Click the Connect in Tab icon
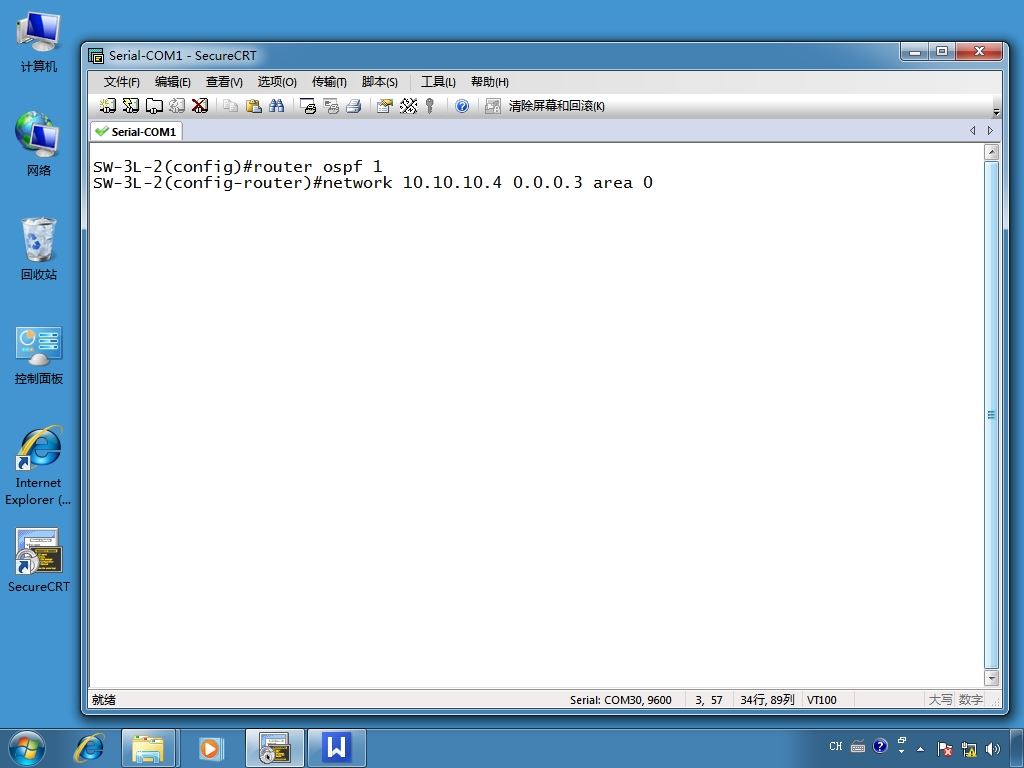This screenshot has height=768, width=1024. [154, 106]
